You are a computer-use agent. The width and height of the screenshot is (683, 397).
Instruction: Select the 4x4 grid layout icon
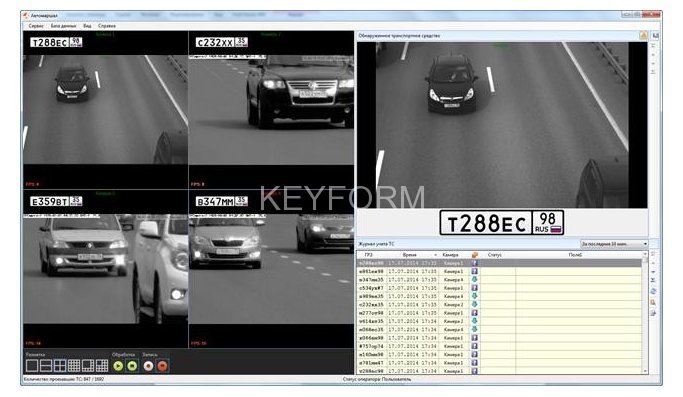pos(74,366)
